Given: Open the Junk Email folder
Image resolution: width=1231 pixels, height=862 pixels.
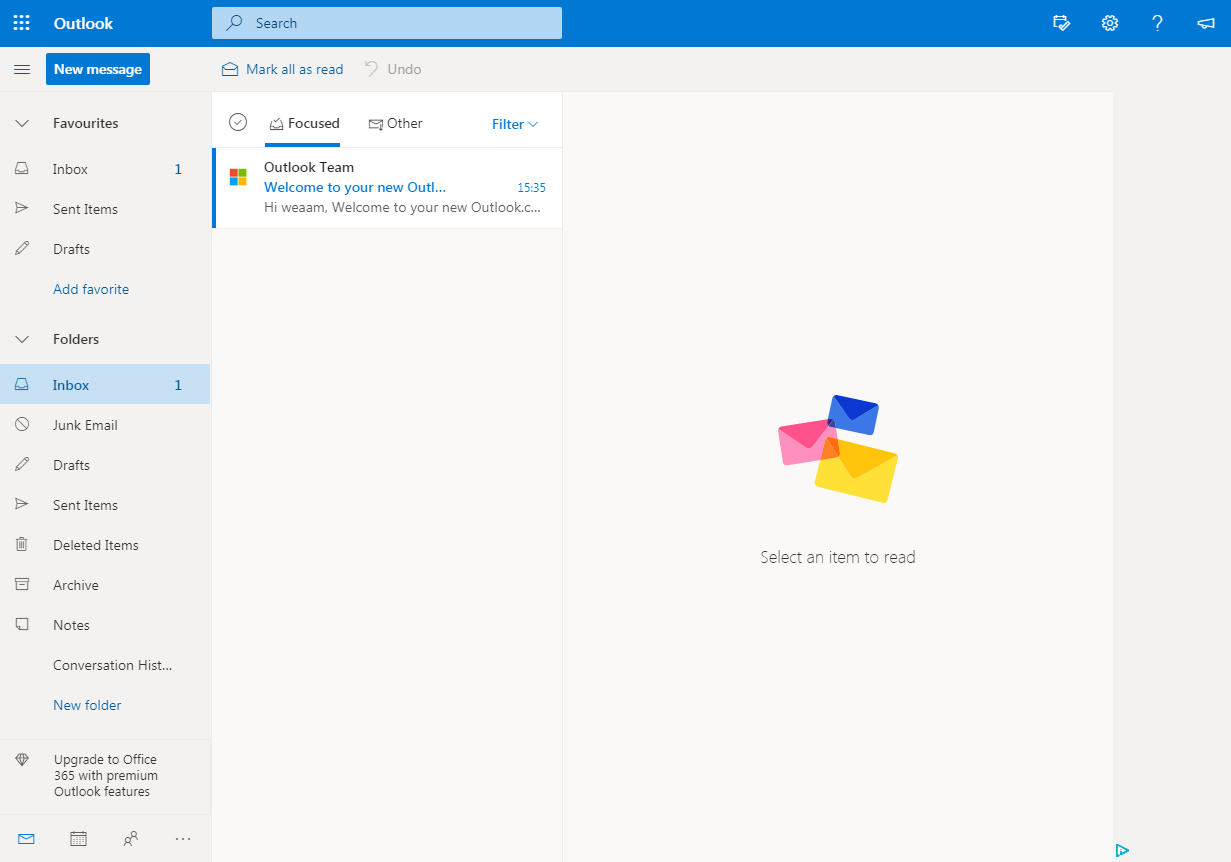Looking at the screenshot, I should click(x=105, y=425).
